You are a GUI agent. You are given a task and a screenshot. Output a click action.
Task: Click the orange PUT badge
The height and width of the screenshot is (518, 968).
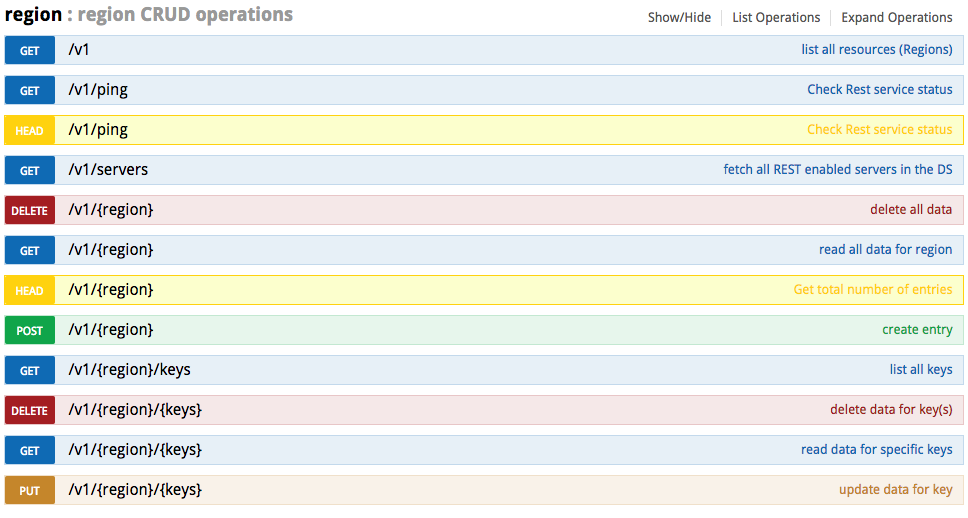pyautogui.click(x=30, y=490)
